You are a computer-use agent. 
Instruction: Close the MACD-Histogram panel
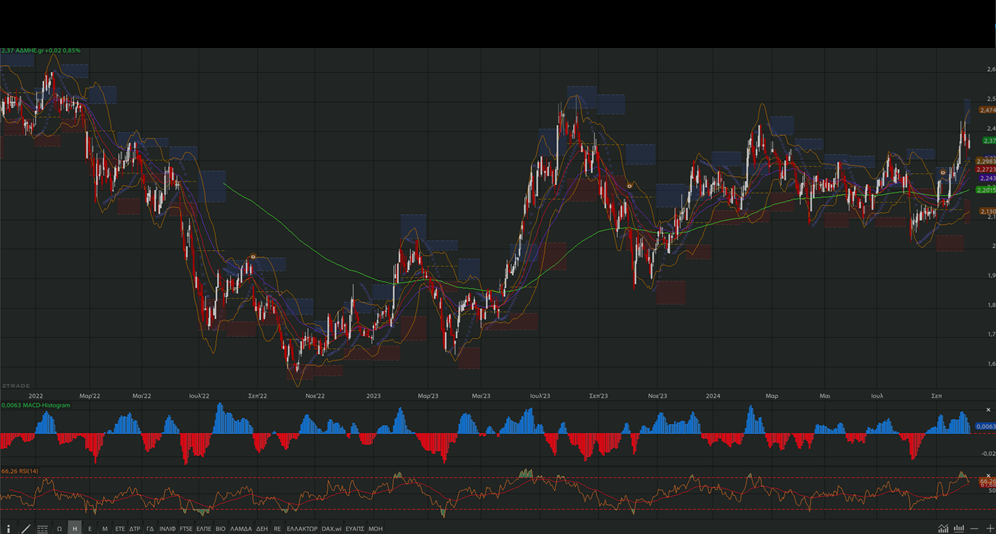click(988, 410)
